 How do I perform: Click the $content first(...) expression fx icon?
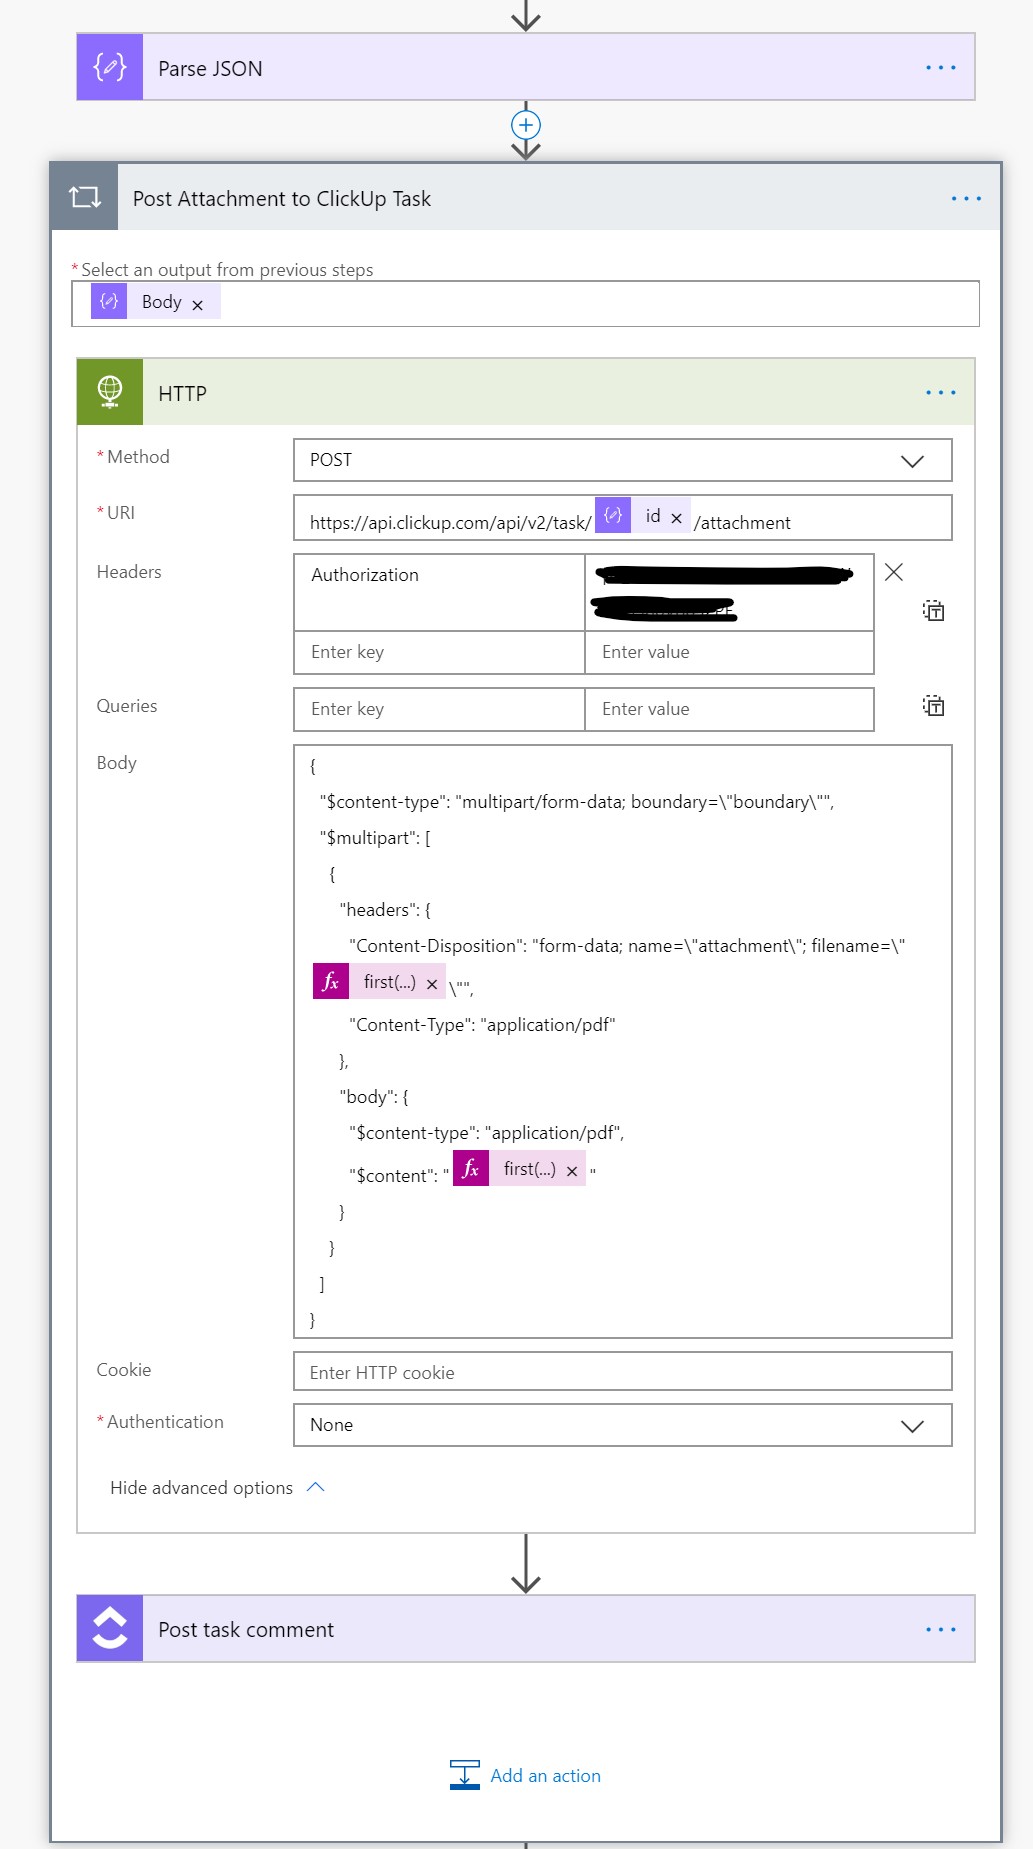[x=471, y=1168]
